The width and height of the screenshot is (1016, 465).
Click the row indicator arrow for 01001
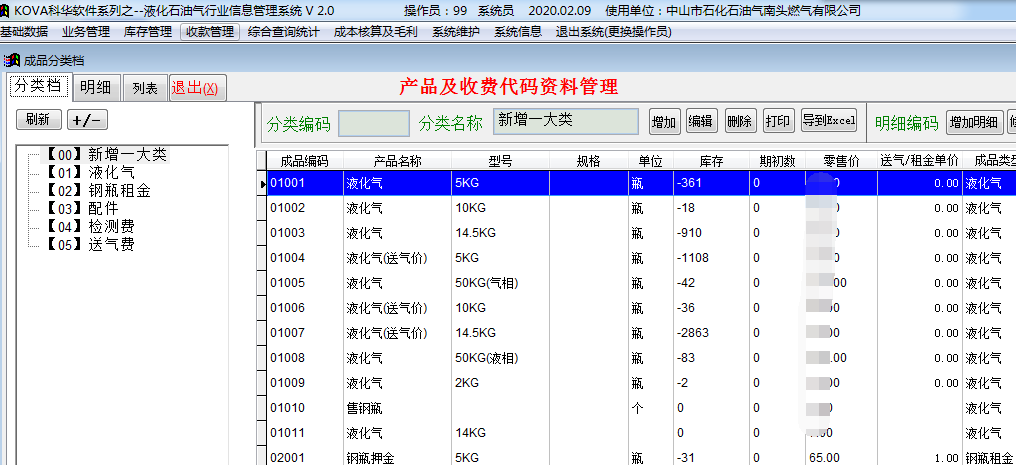[x=262, y=184]
